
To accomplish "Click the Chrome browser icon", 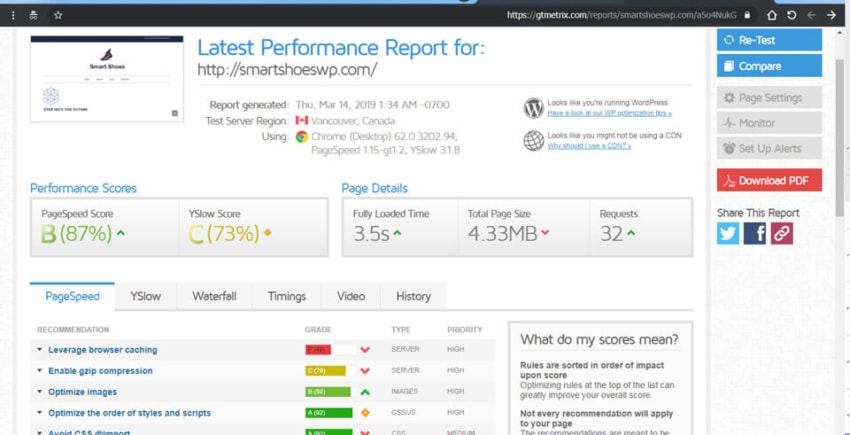I will pyautogui.click(x=302, y=137).
